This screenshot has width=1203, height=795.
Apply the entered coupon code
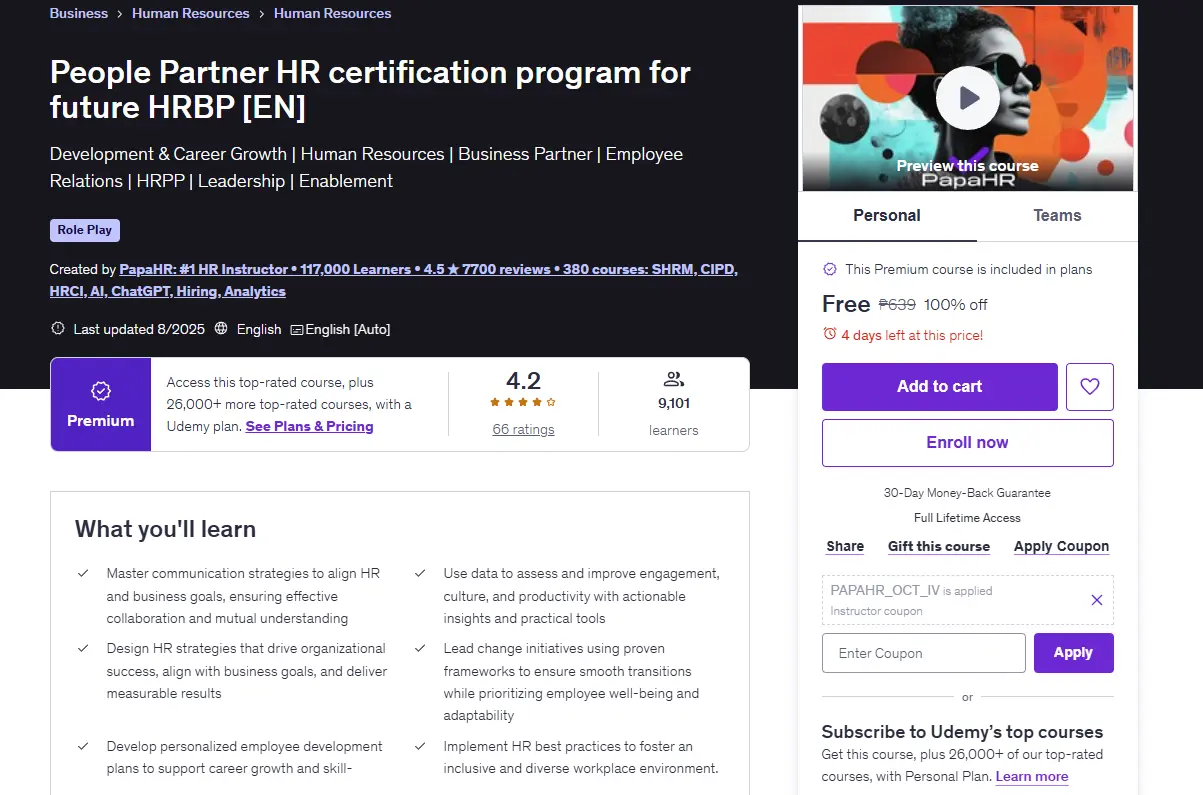[x=1074, y=653]
